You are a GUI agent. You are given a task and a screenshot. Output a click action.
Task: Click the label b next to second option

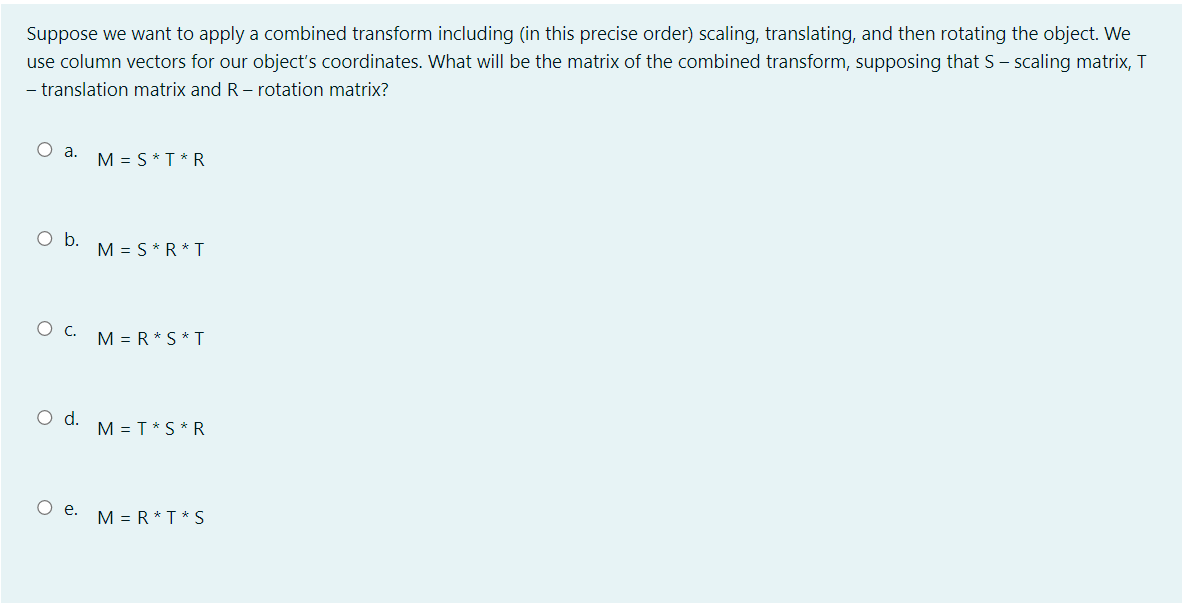pos(70,239)
